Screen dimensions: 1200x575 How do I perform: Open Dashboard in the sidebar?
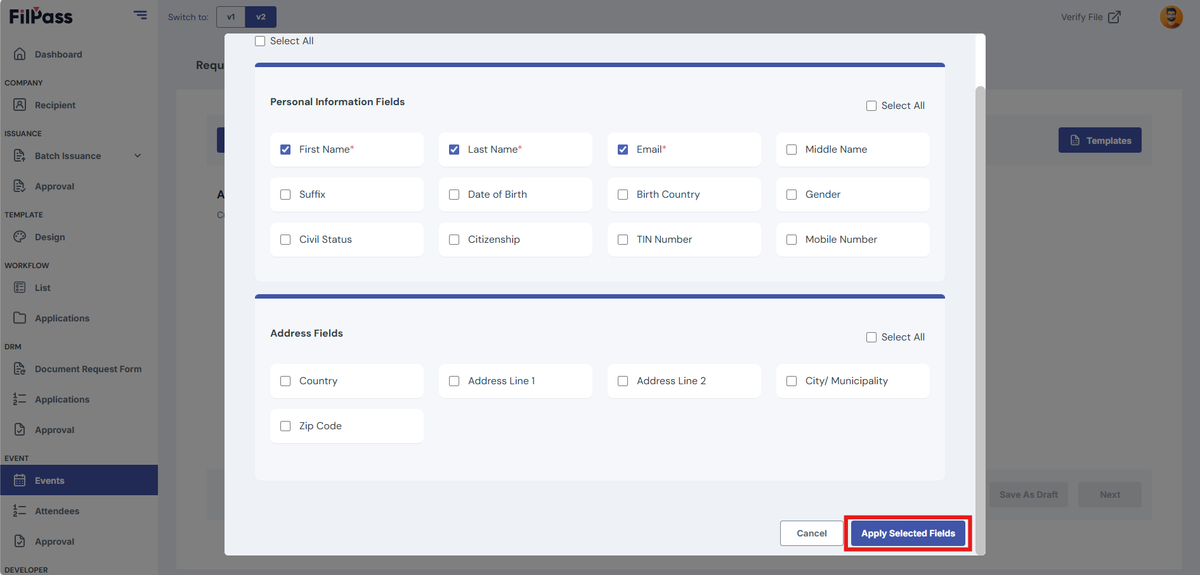(79, 54)
